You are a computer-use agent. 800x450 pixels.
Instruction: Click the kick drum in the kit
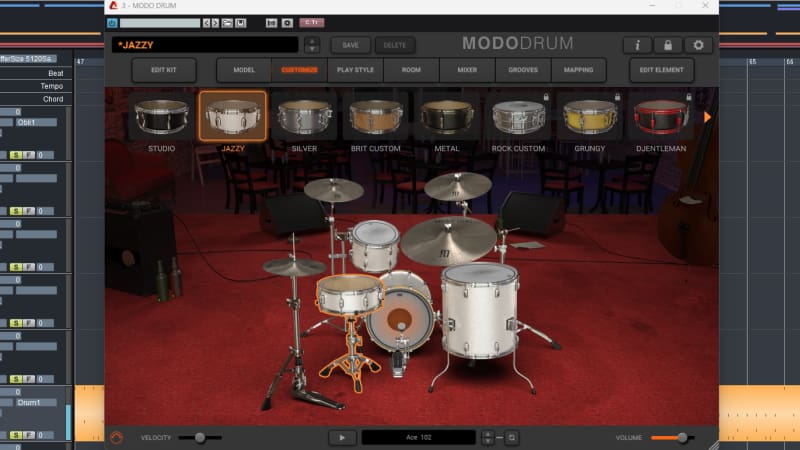pyautogui.click(x=400, y=319)
